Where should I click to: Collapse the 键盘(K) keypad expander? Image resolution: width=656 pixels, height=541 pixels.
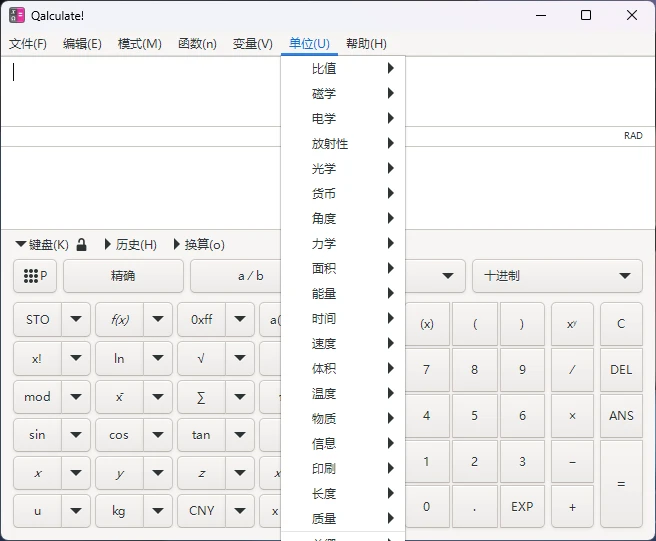pyautogui.click(x=42, y=244)
